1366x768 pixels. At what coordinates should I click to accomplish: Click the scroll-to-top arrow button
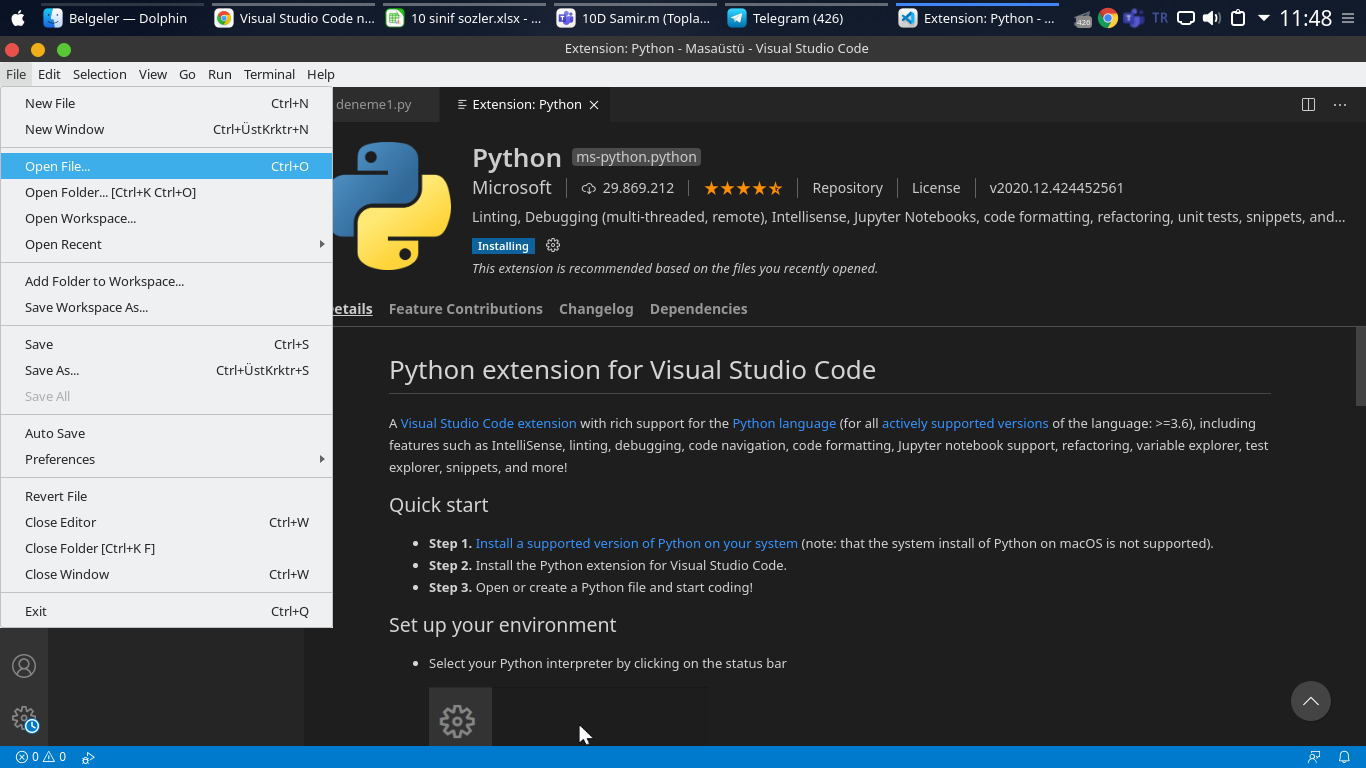tap(1310, 701)
